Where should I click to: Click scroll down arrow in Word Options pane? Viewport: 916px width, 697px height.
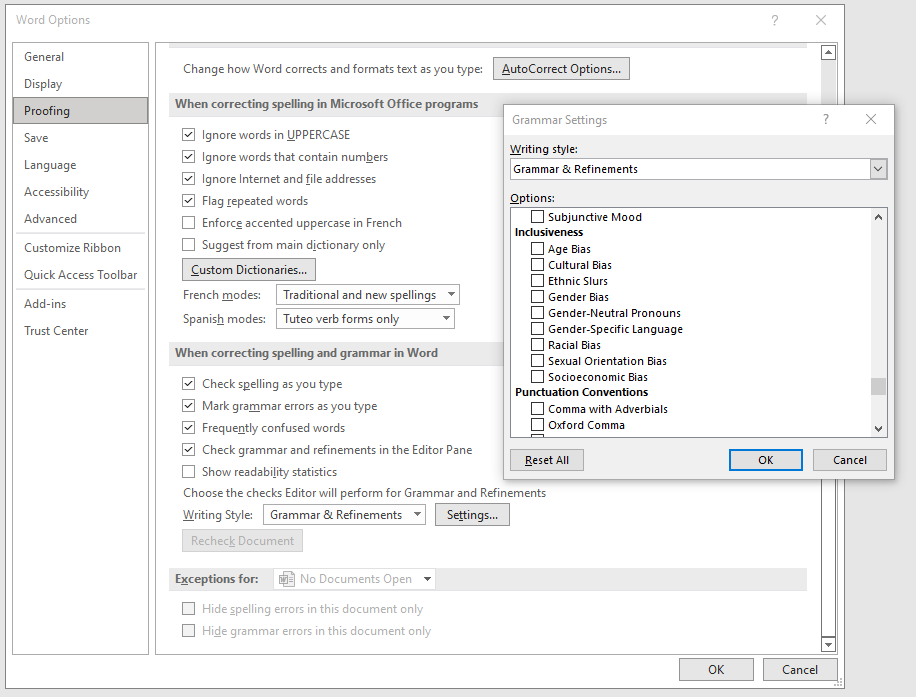tap(828, 644)
